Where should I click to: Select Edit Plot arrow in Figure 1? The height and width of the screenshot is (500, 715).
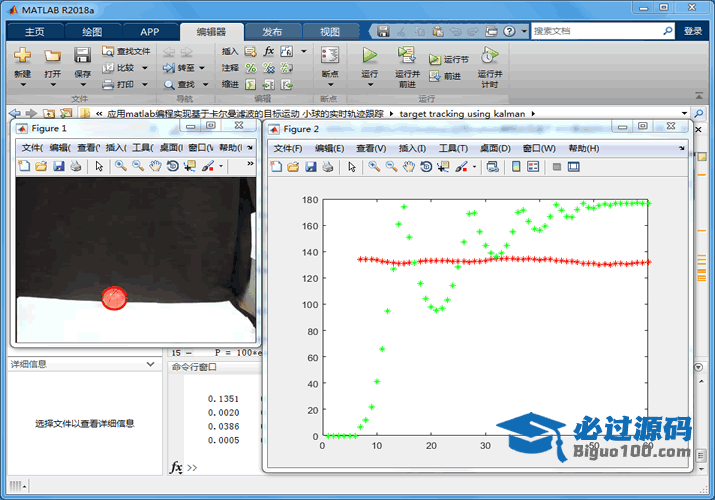coord(99,166)
